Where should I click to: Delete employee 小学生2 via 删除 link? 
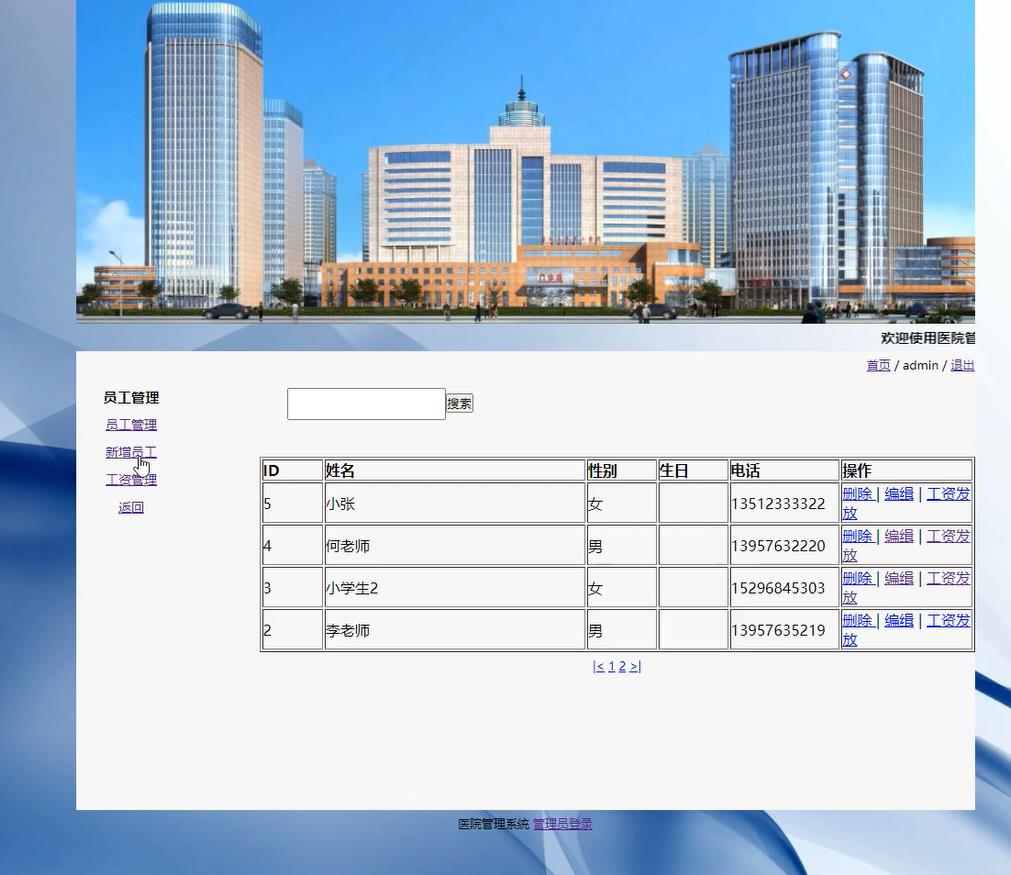[x=858, y=578]
